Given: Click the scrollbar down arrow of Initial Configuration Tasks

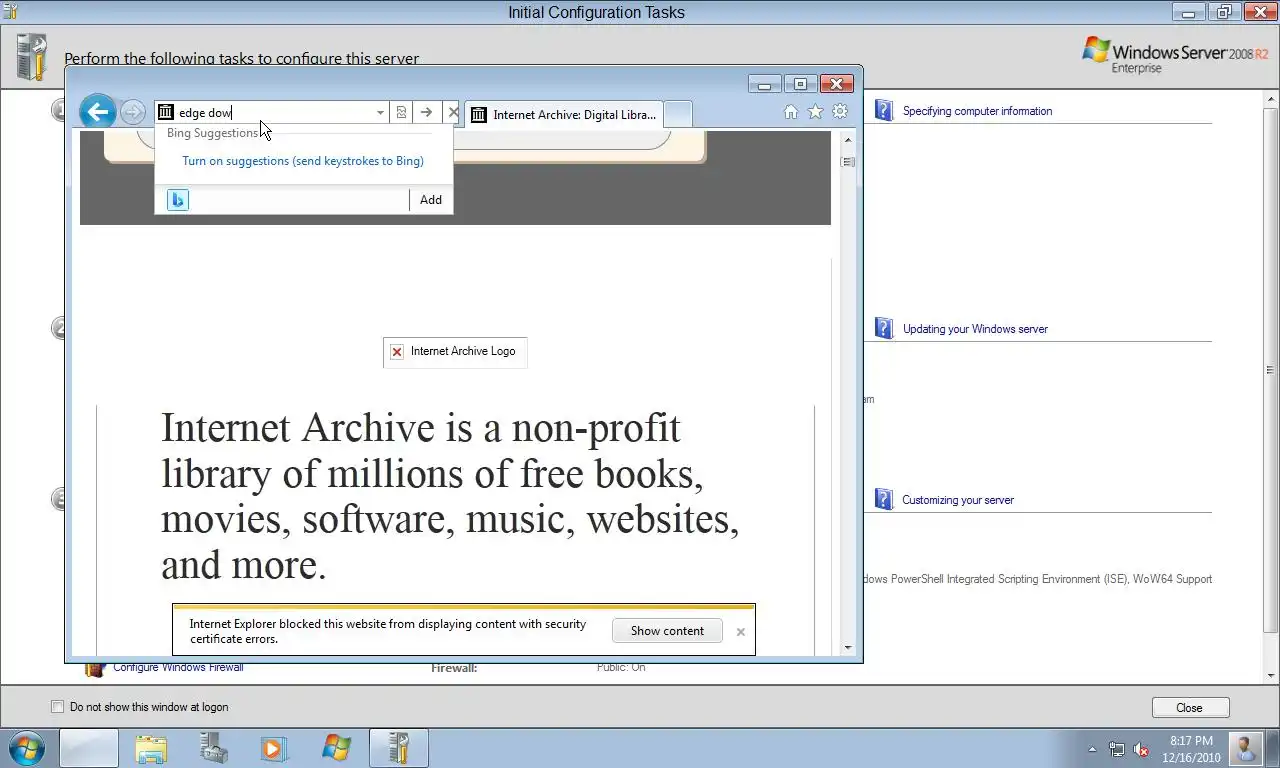Looking at the screenshot, I should [1271, 676].
